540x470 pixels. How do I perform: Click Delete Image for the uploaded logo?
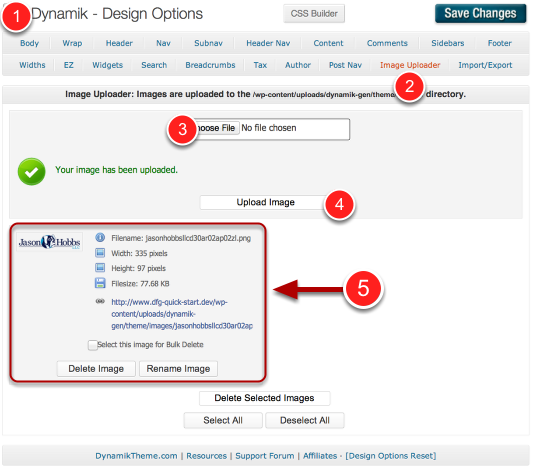96,369
